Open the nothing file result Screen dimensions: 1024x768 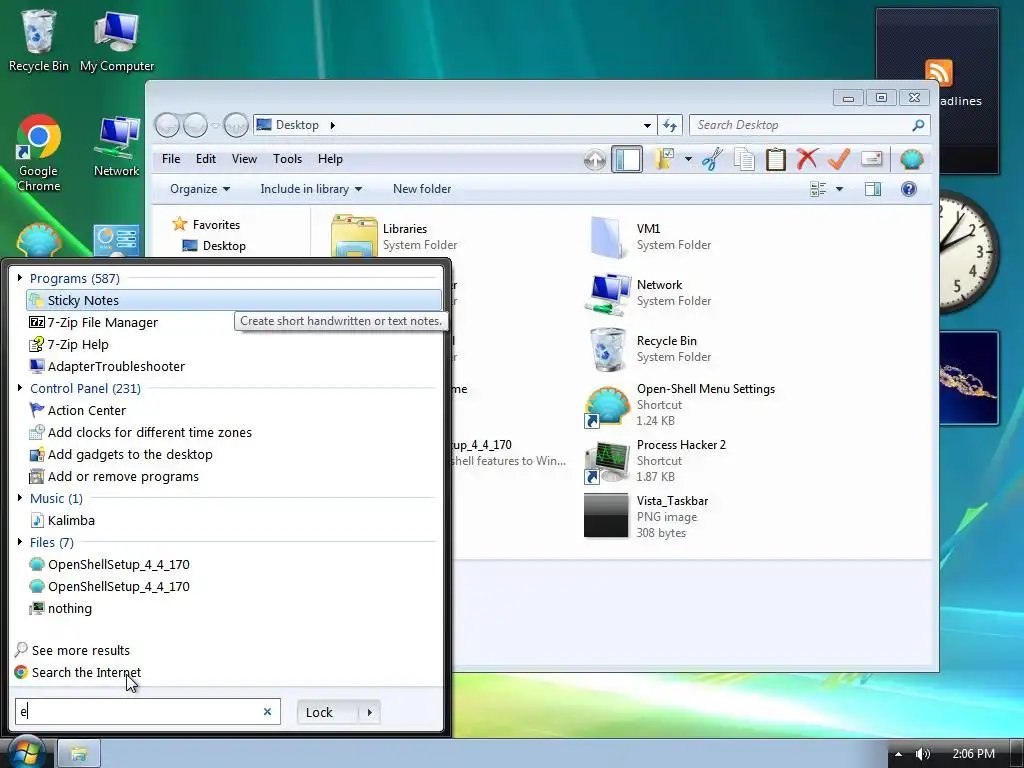61,609
